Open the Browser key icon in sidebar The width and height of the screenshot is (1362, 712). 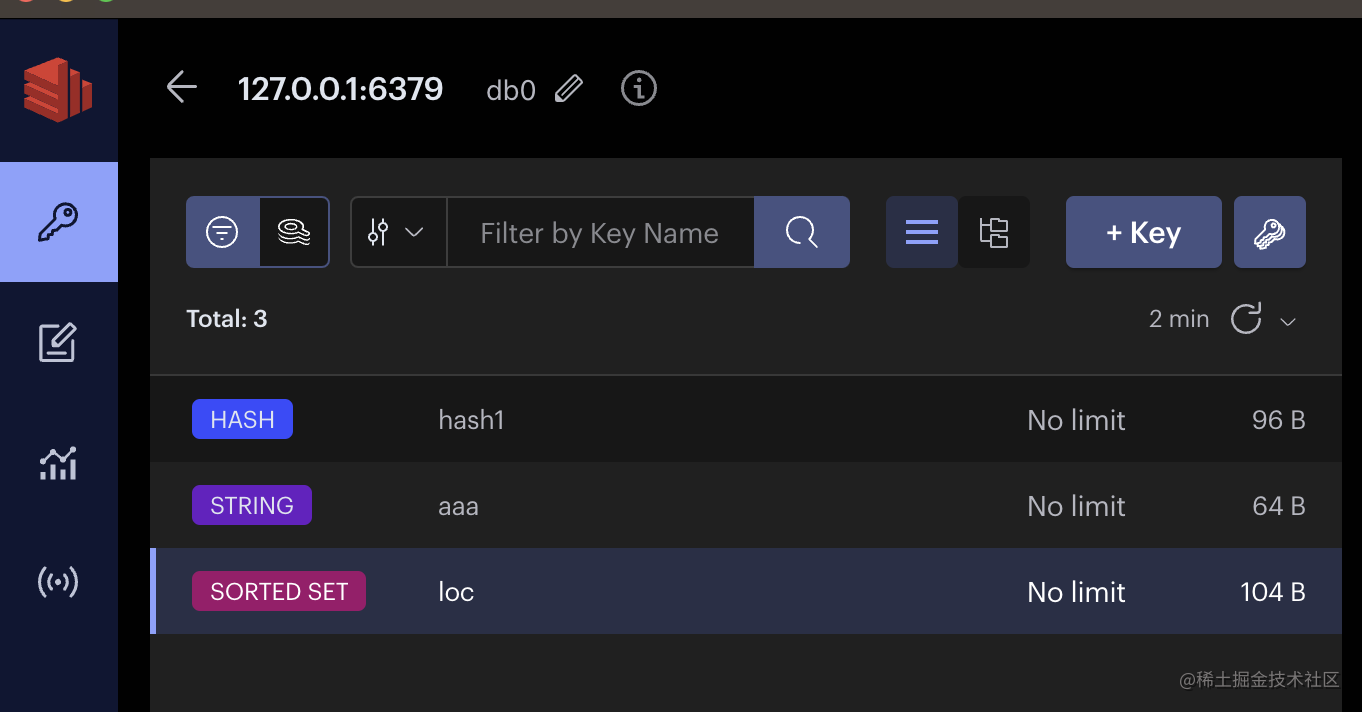pos(58,222)
